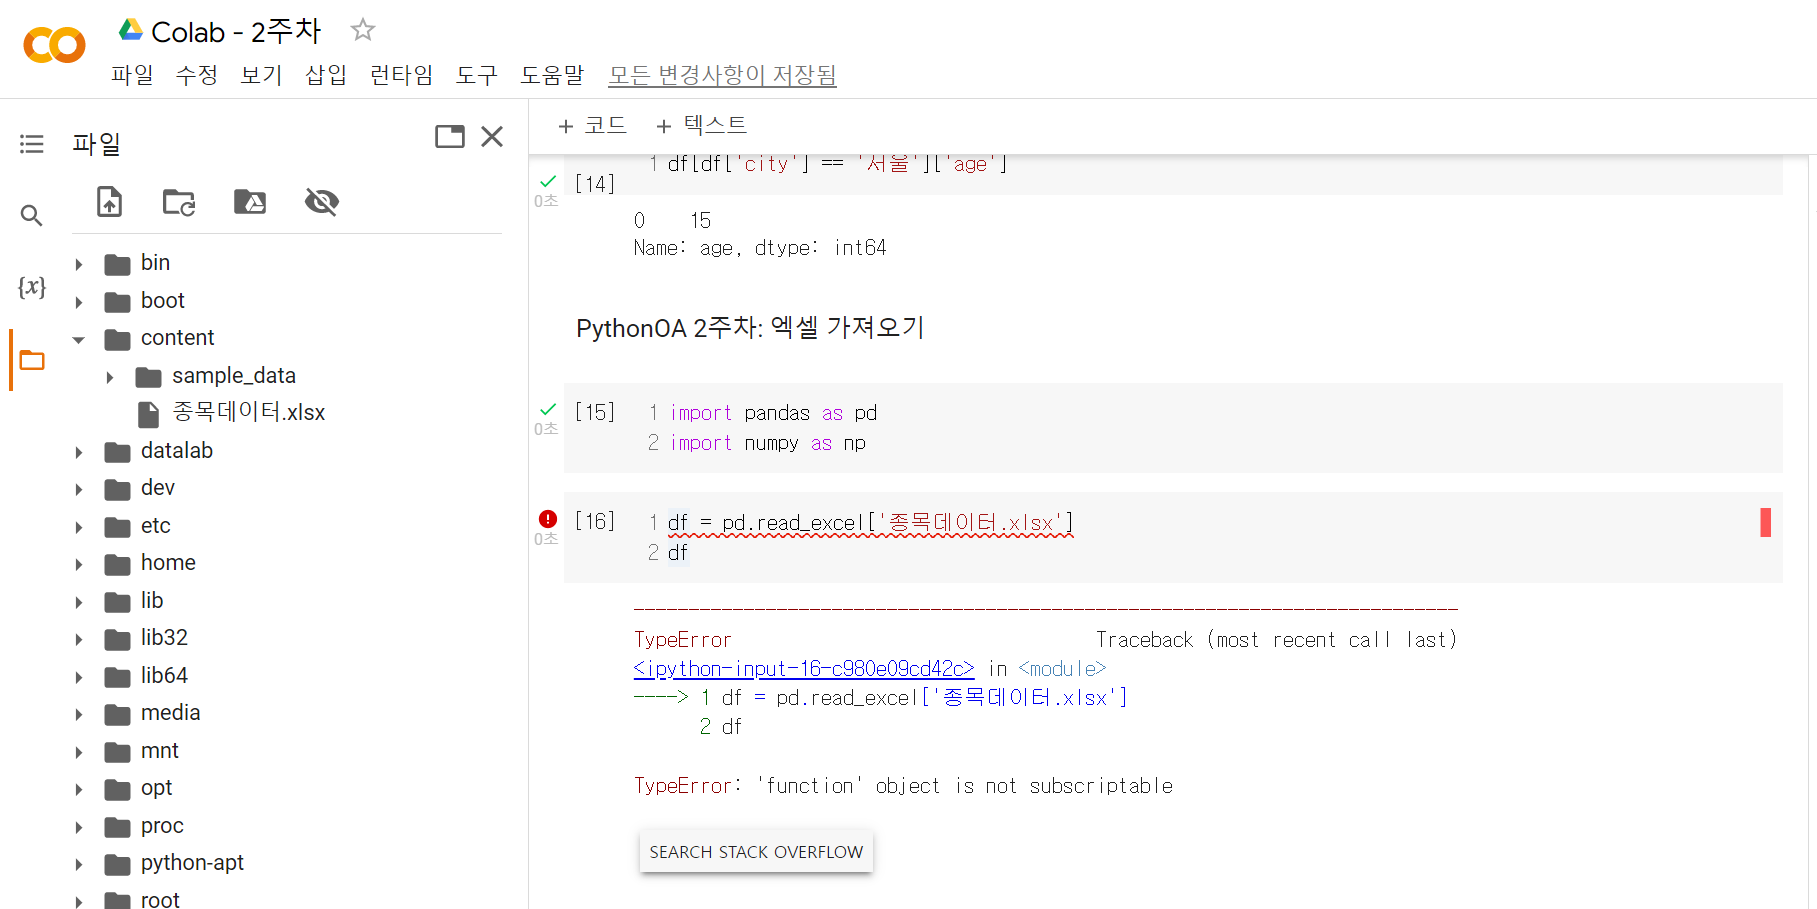Open the table of contents sidebar icon
This screenshot has width=1817, height=909.
pyautogui.click(x=32, y=144)
